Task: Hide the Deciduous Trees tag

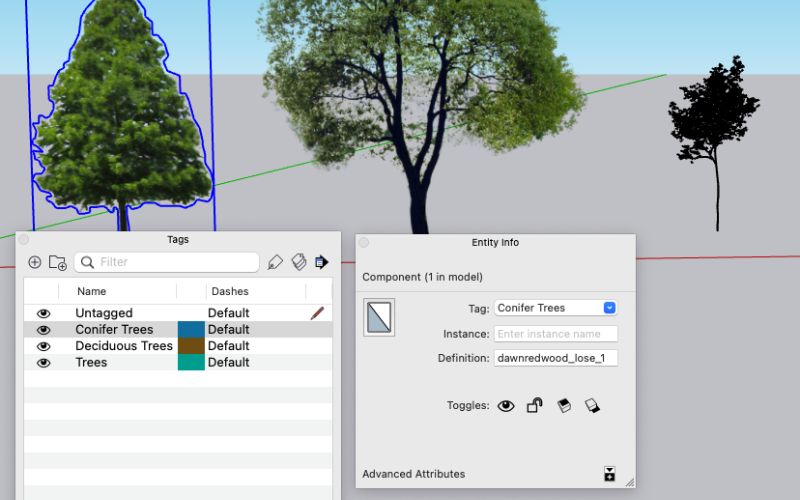Action: [43, 346]
